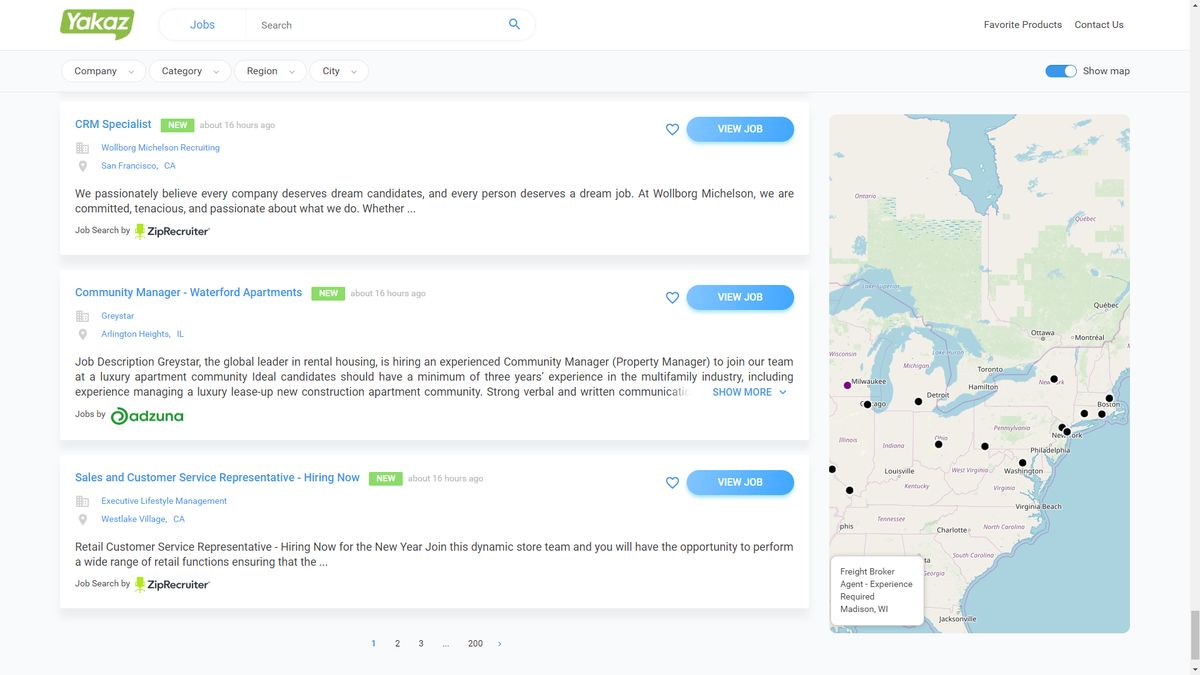
Task: Open the Contact Us menu item
Action: [1098, 24]
